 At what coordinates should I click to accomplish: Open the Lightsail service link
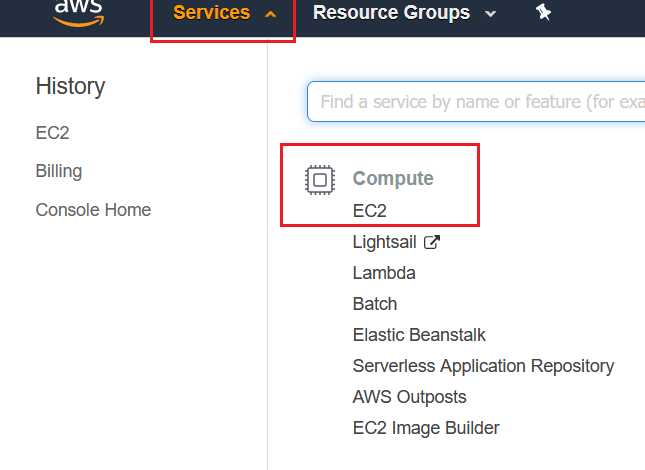click(x=384, y=242)
